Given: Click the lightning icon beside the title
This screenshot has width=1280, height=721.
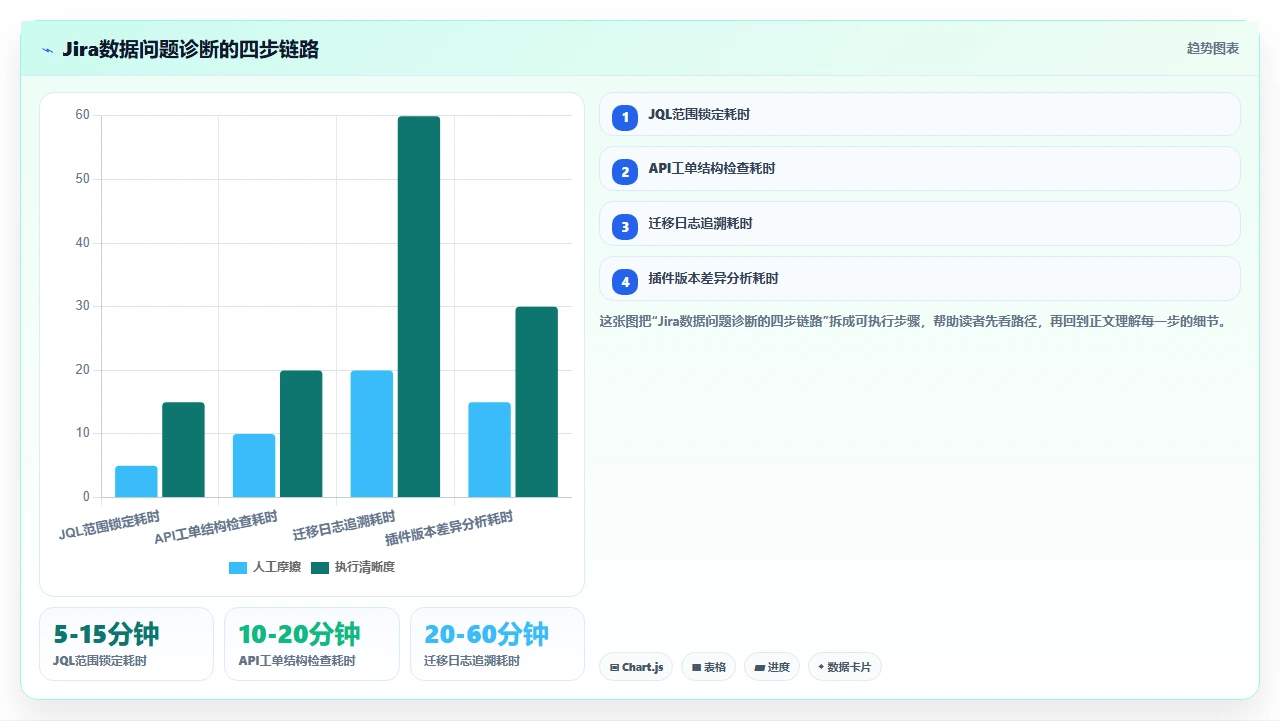Looking at the screenshot, I should click(47, 50).
